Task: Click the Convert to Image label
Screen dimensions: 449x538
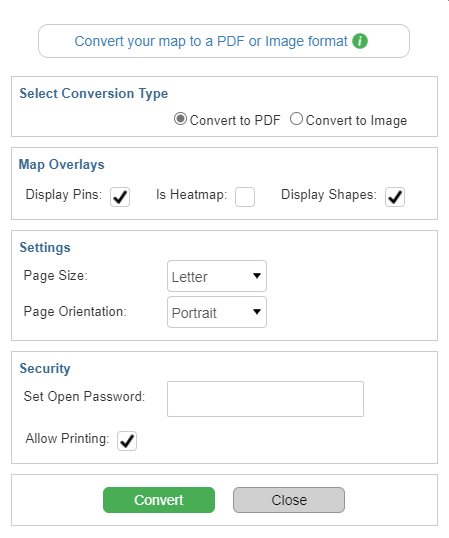Action: (x=356, y=120)
